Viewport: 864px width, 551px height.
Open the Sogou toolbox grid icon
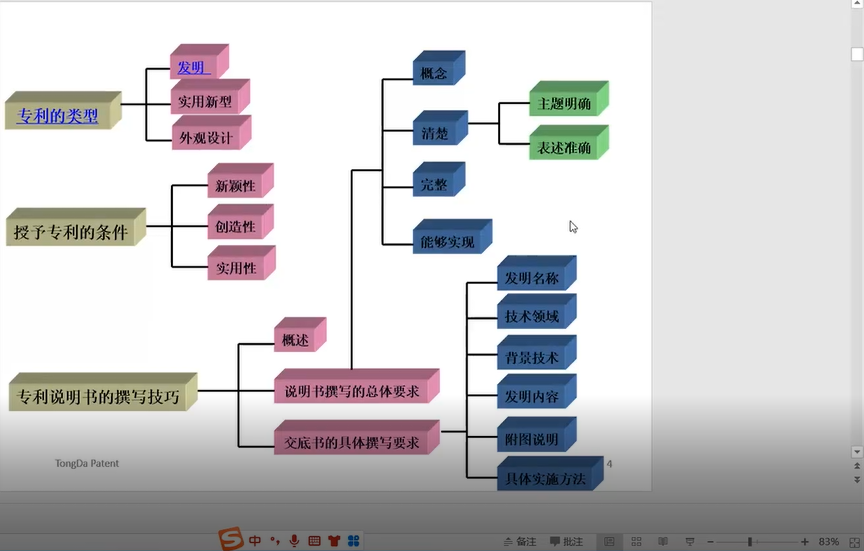coord(353,541)
